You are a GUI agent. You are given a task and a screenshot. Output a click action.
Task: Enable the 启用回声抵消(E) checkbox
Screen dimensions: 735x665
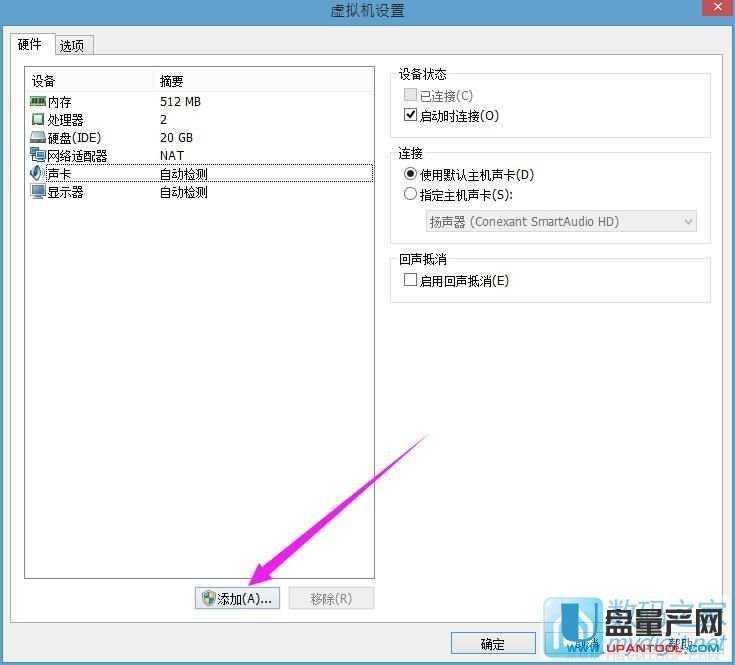(x=410, y=281)
